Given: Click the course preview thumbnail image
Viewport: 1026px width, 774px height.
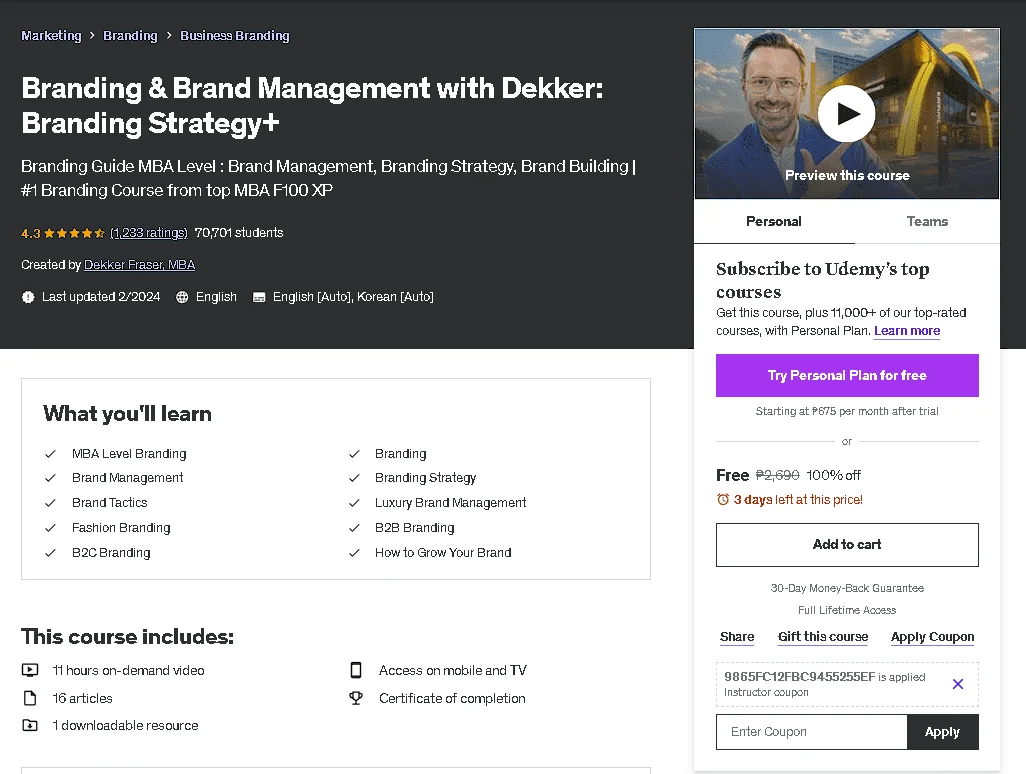Looking at the screenshot, I should pos(847,113).
